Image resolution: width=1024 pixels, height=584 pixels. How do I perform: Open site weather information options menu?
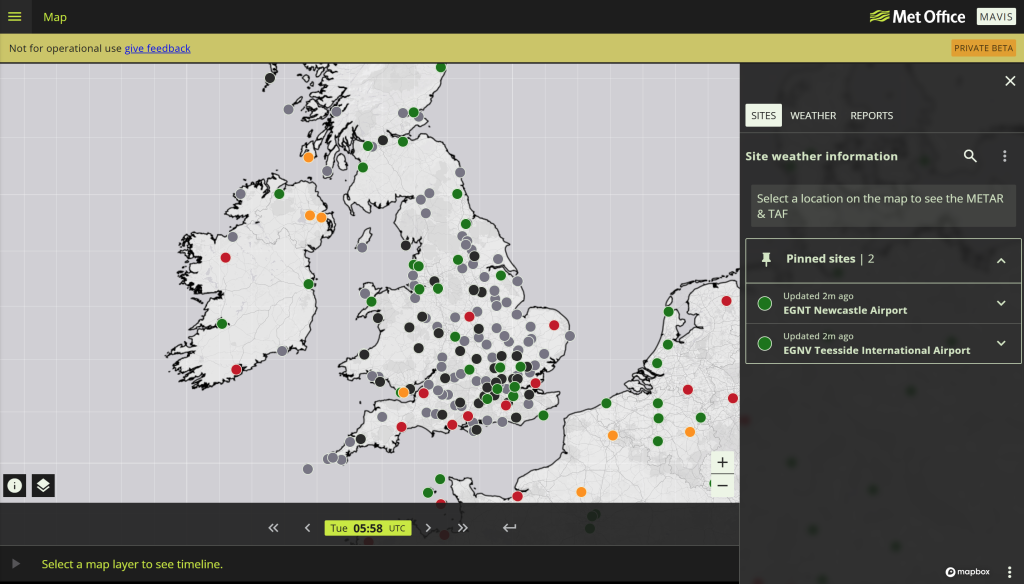pos(1004,156)
